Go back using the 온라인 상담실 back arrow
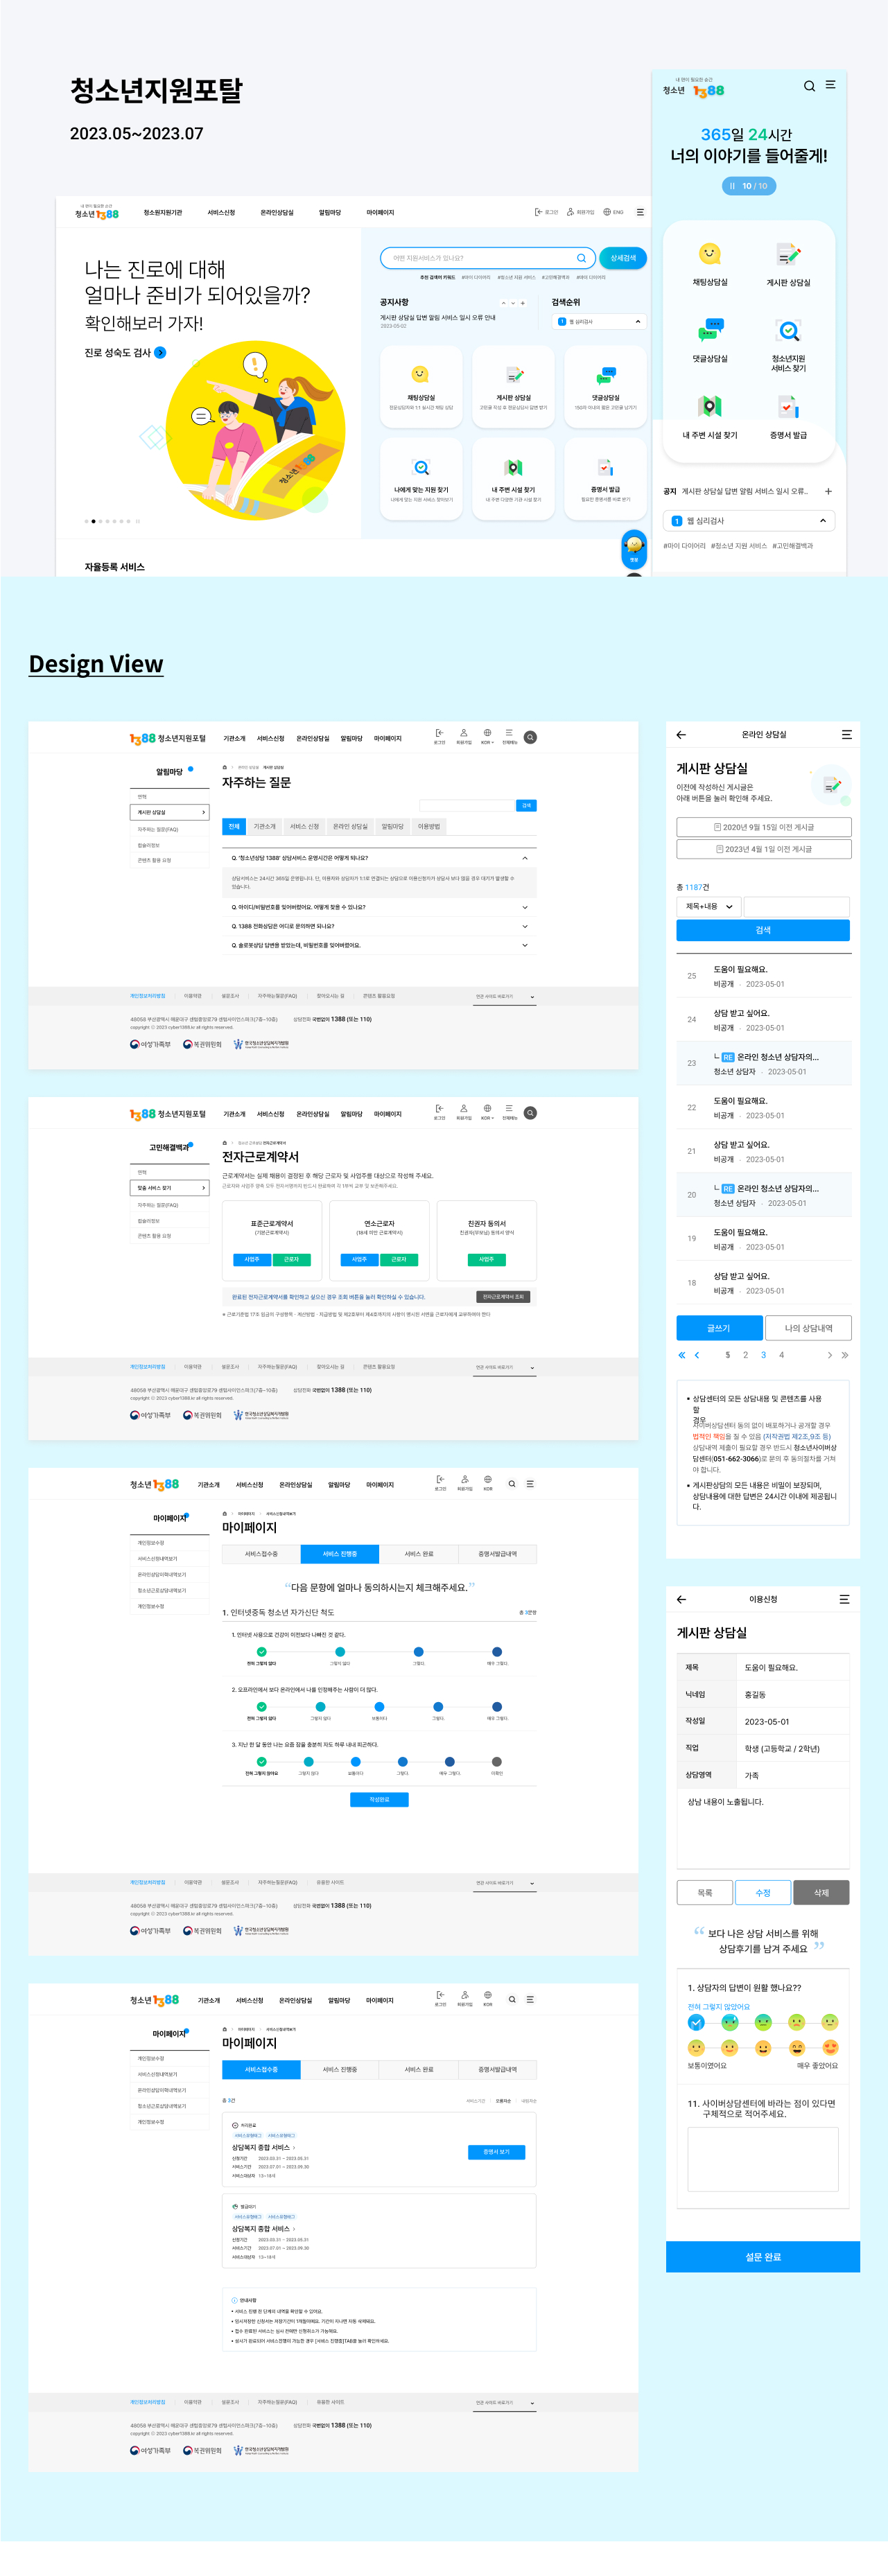Viewport: 888px width, 2576px height. (681, 735)
